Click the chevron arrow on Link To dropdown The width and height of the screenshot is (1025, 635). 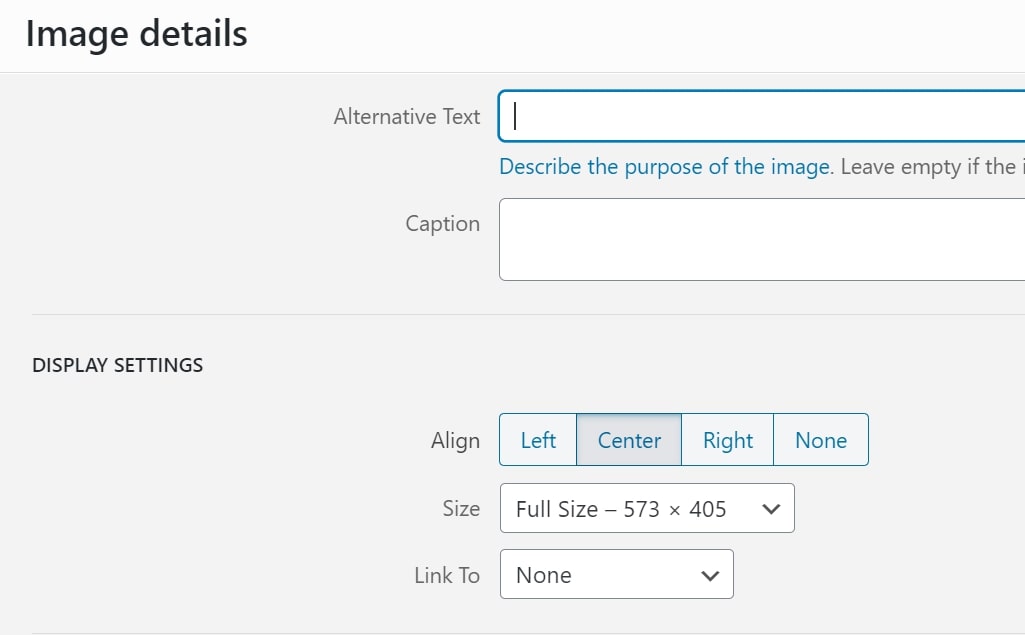[x=710, y=575]
